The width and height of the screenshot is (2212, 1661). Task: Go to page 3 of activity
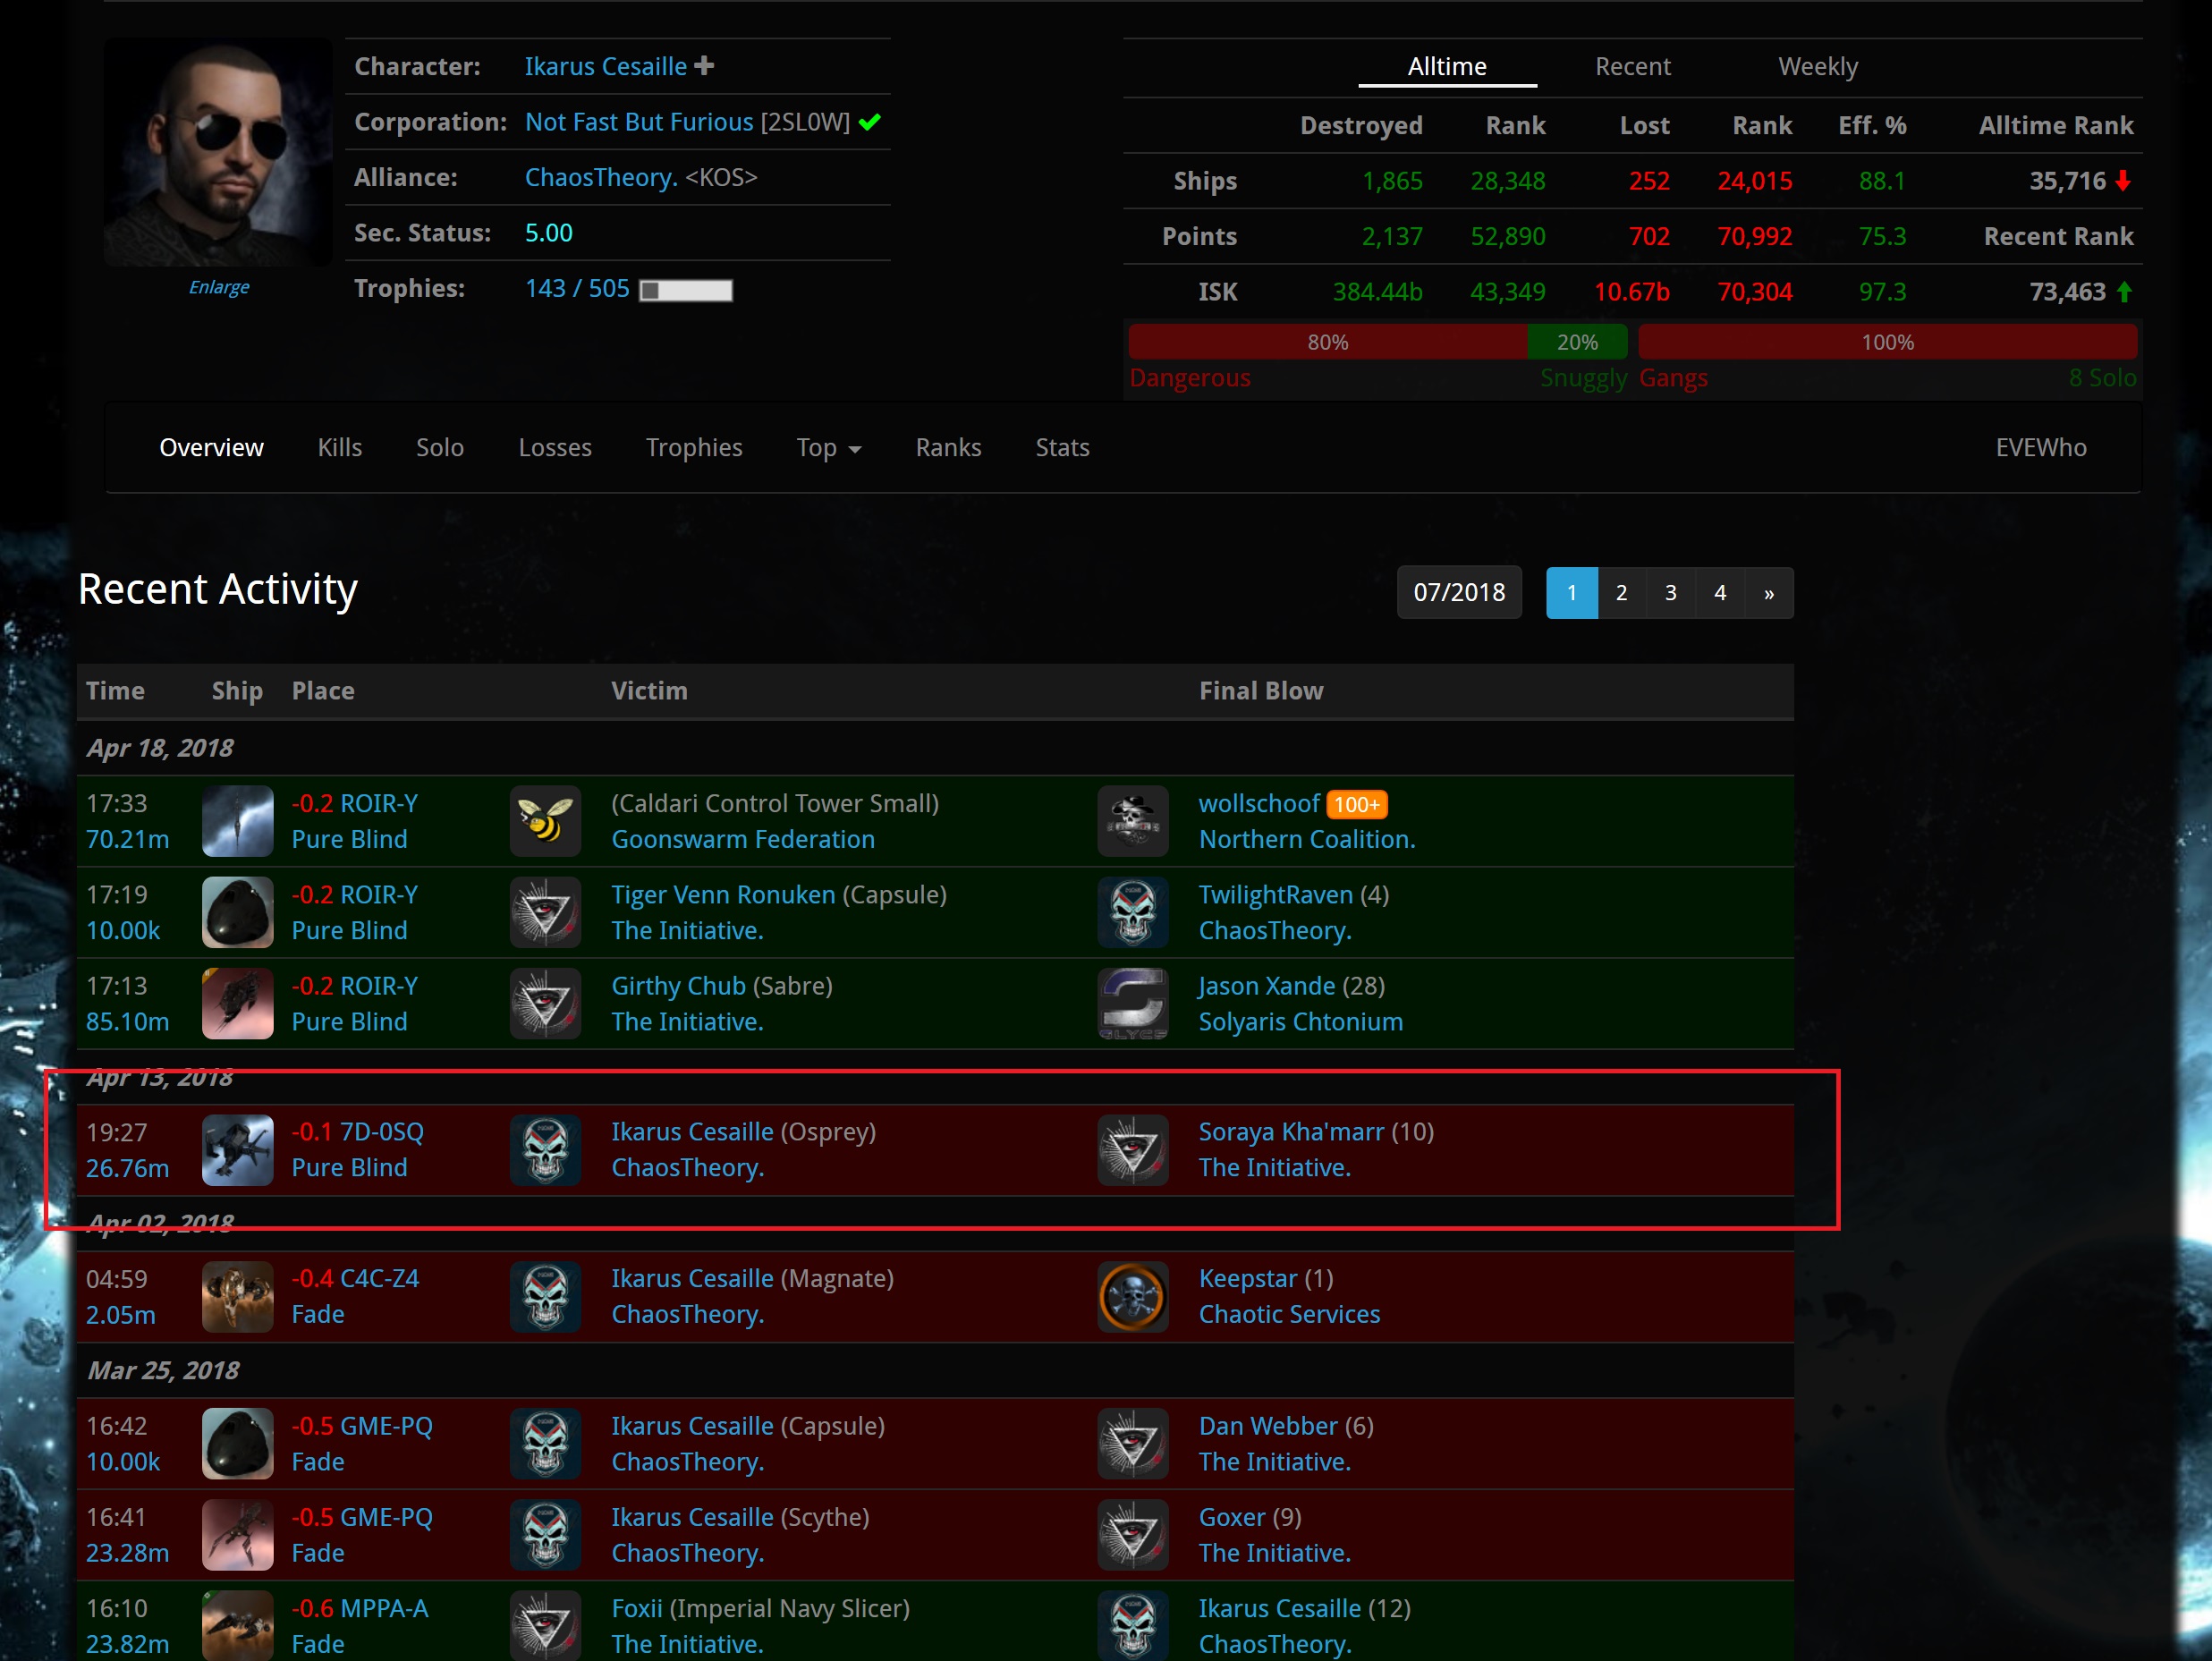(x=1670, y=593)
